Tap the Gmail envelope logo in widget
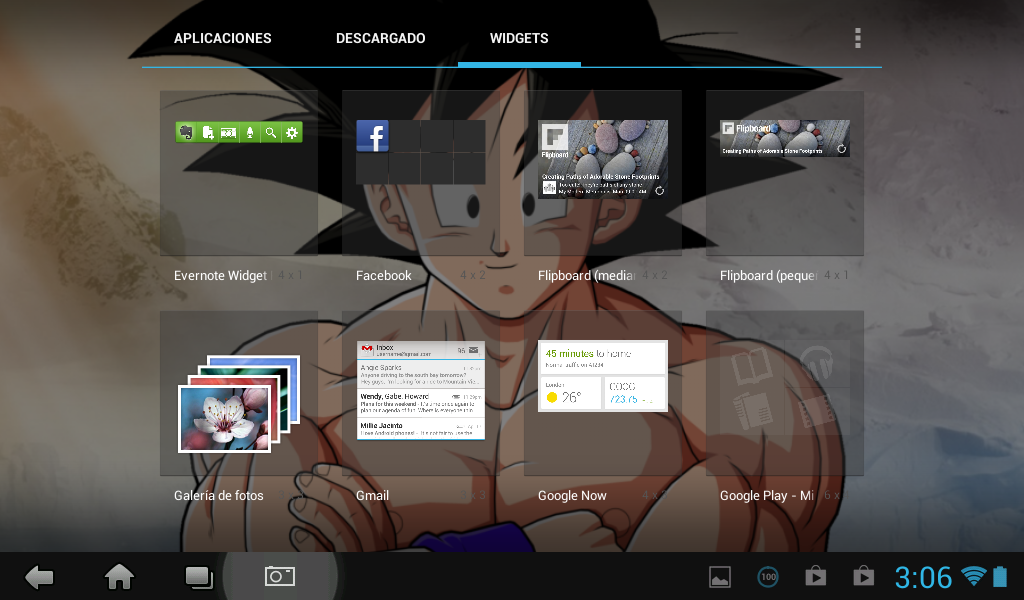 click(x=367, y=349)
